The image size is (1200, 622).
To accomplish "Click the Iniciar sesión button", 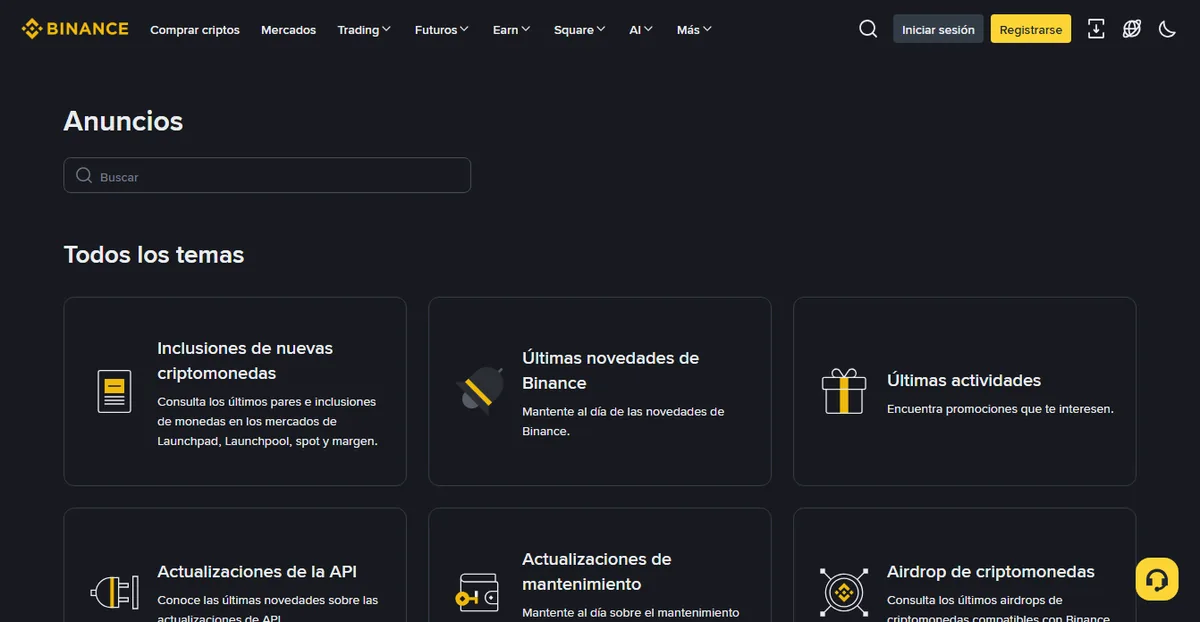I will [x=938, y=29].
